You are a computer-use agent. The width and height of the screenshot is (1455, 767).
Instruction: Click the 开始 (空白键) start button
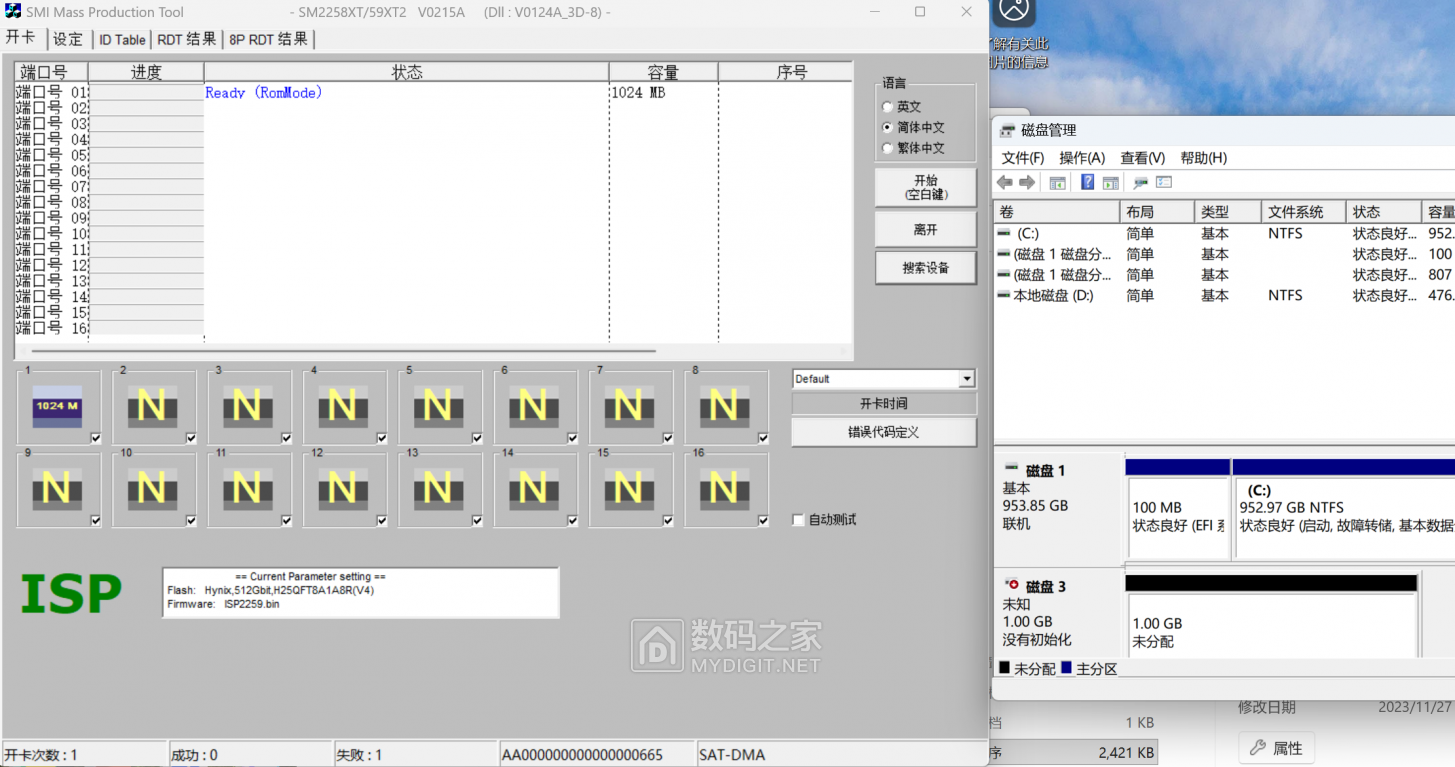click(x=926, y=188)
